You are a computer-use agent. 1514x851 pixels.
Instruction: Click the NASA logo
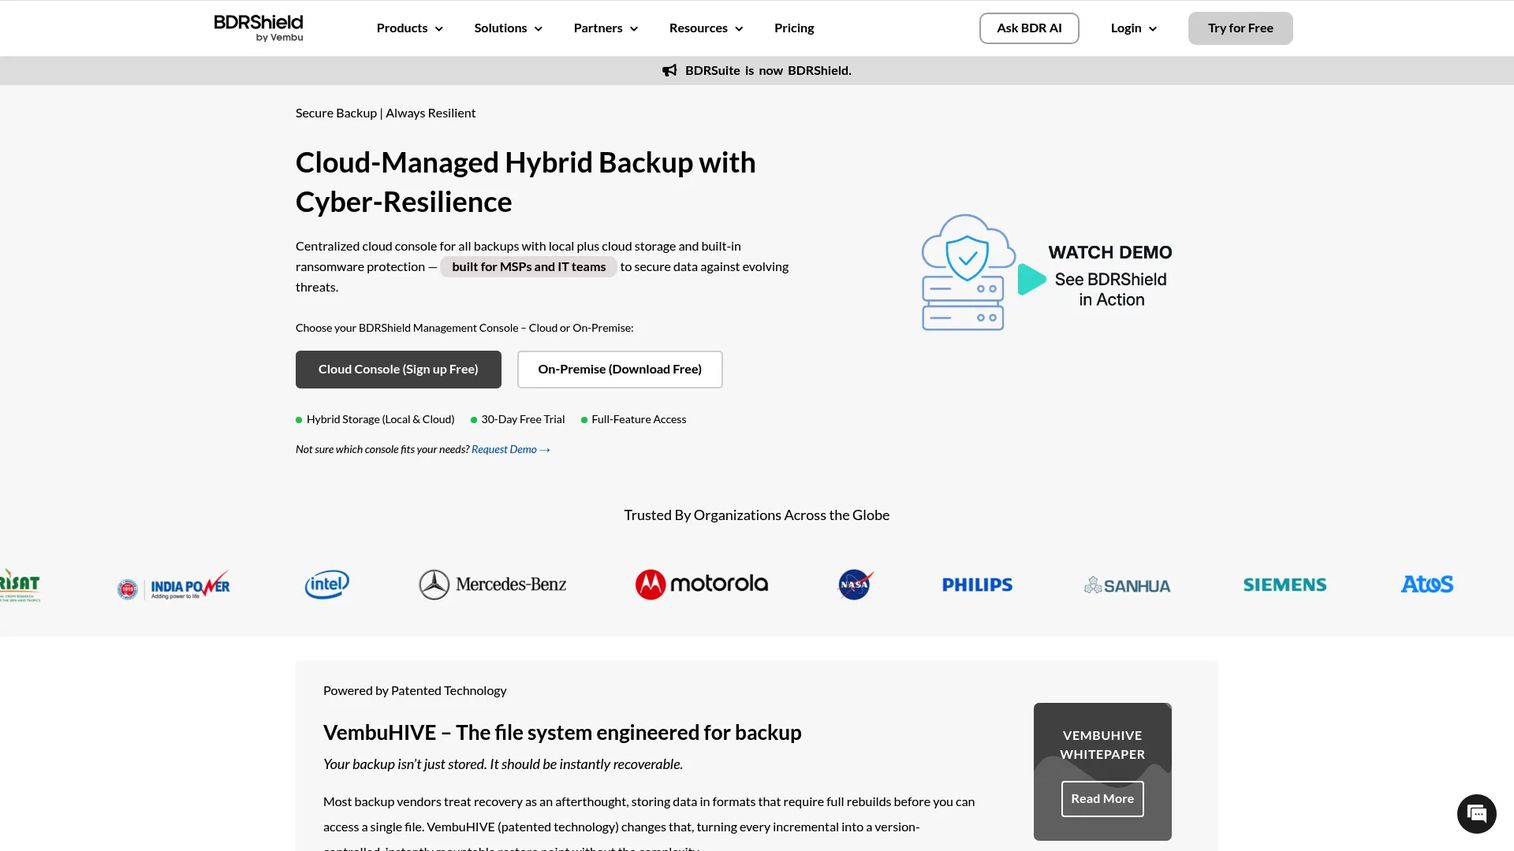(x=855, y=584)
